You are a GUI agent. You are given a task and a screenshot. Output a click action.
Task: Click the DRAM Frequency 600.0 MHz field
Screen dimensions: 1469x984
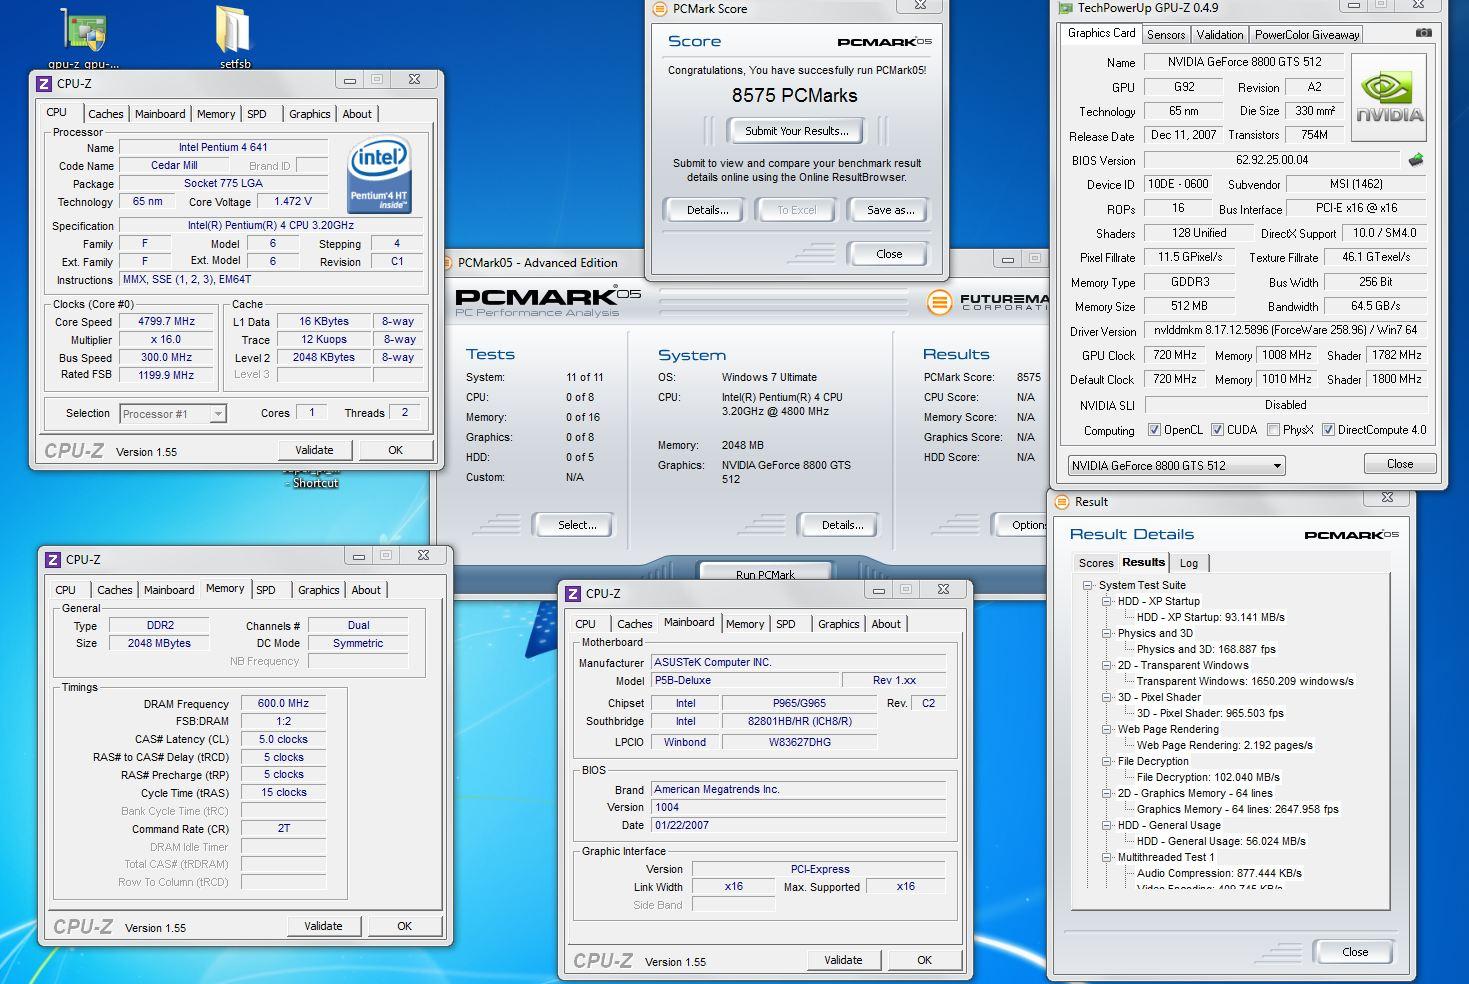point(283,704)
